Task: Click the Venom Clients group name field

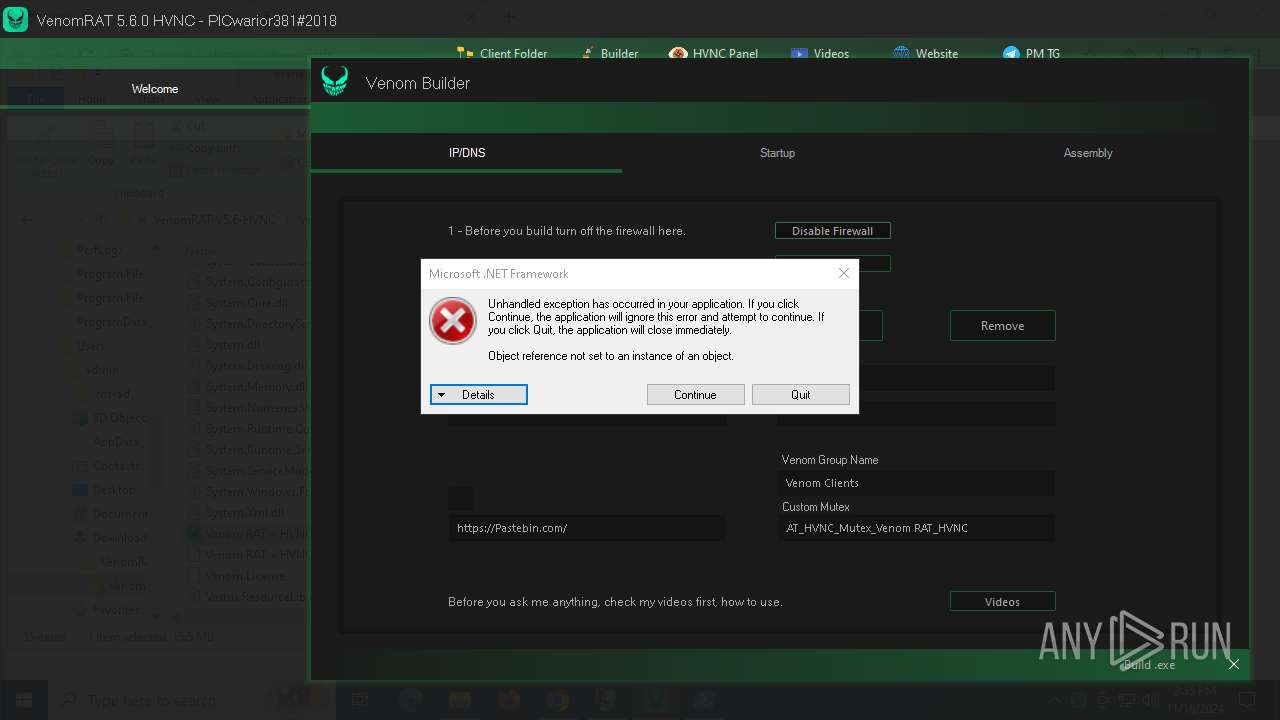Action: 916,483
